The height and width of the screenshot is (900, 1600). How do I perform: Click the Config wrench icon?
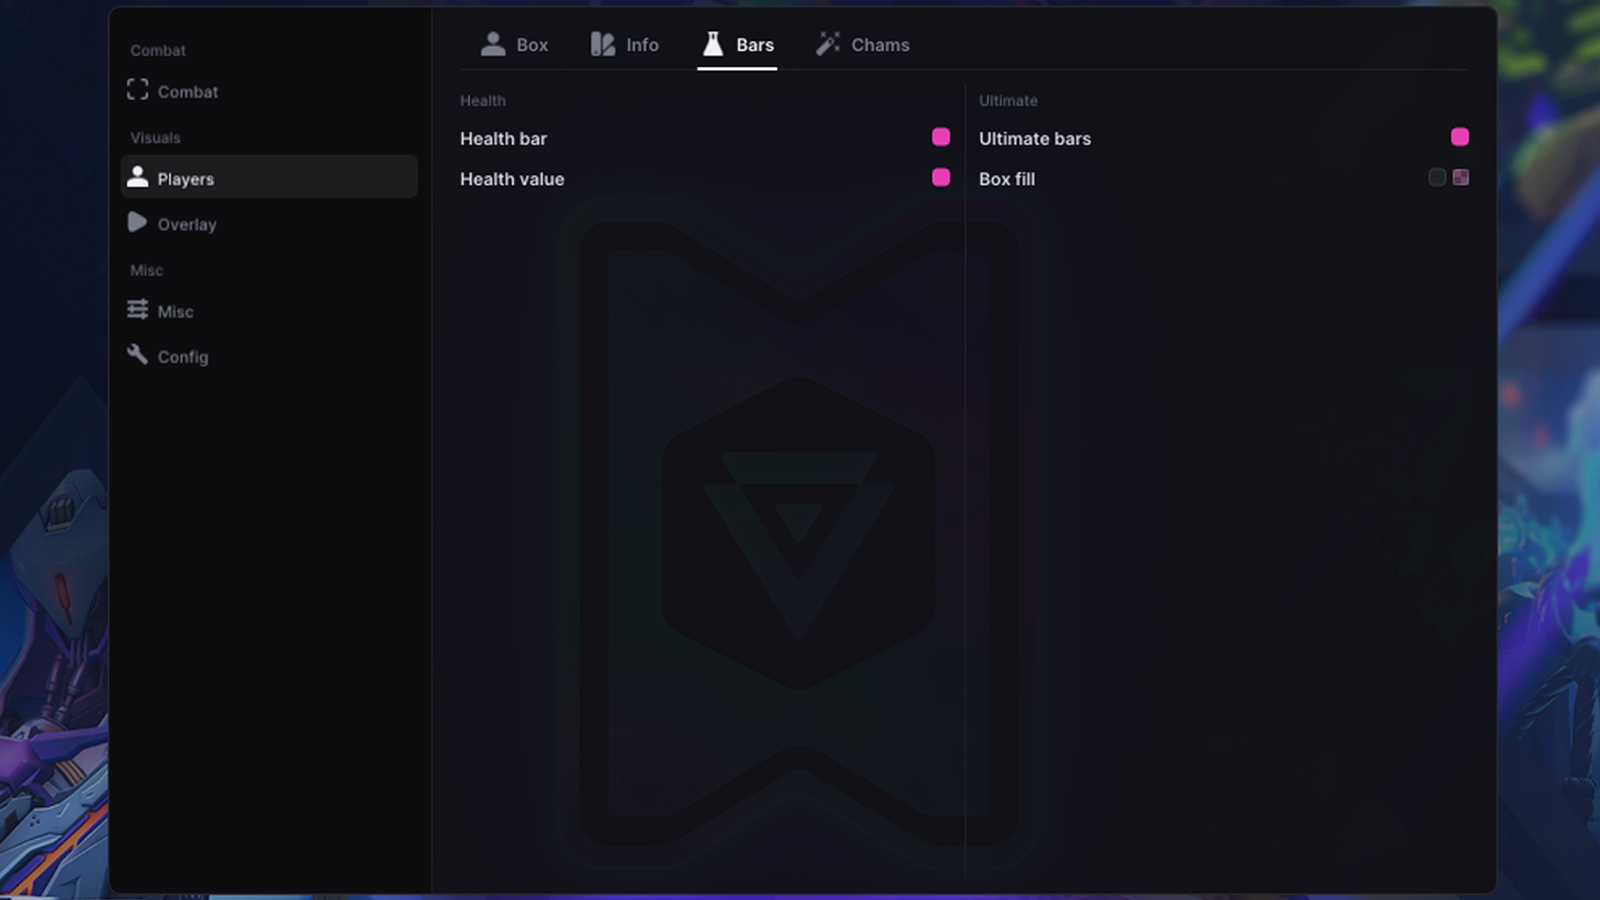138,354
